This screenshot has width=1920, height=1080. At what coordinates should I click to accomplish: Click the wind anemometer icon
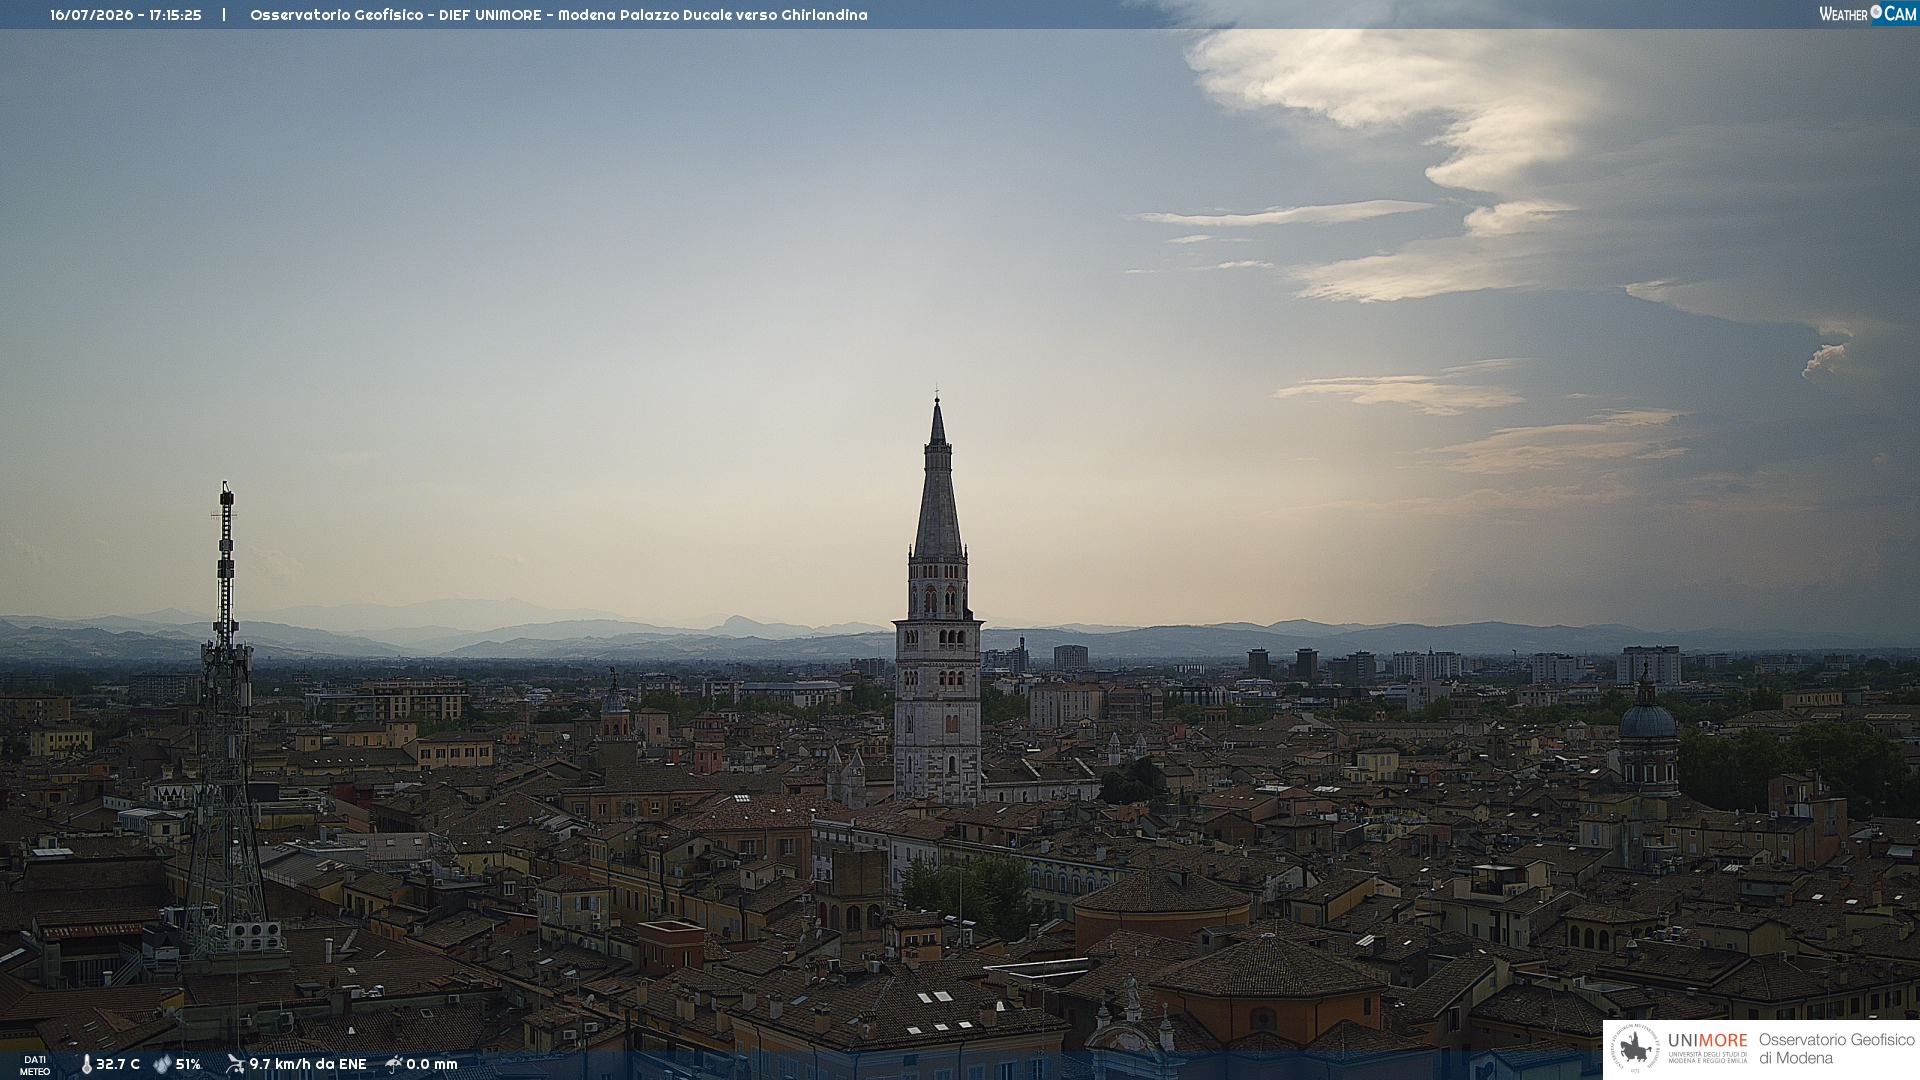tap(235, 1064)
